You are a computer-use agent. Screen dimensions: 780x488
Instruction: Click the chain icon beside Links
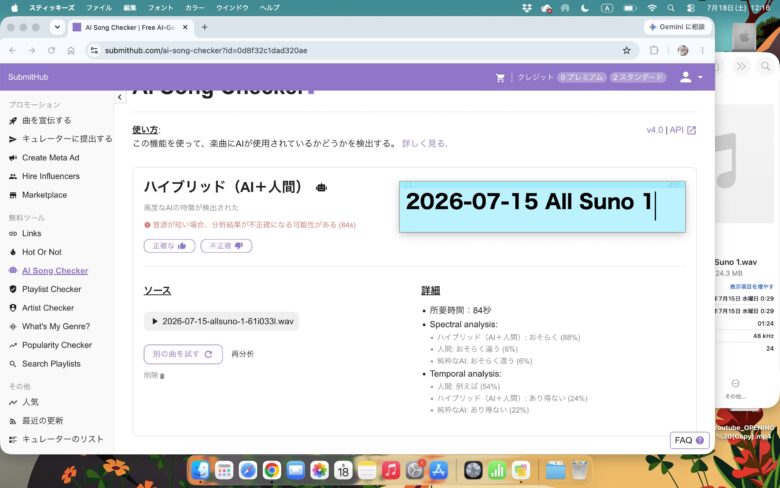(x=13, y=233)
